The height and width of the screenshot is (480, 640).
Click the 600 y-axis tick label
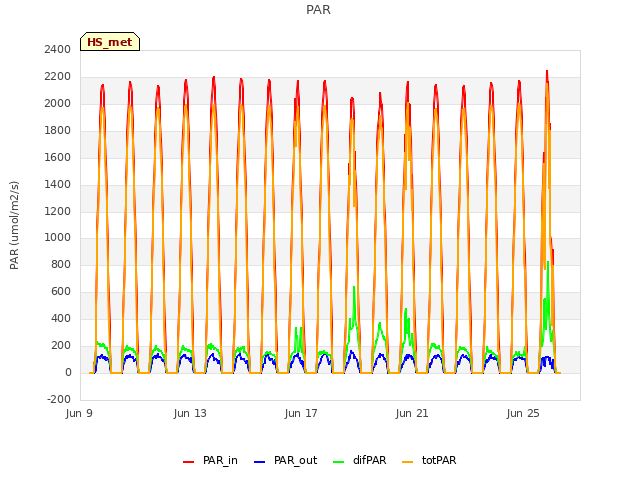[x=61, y=291]
